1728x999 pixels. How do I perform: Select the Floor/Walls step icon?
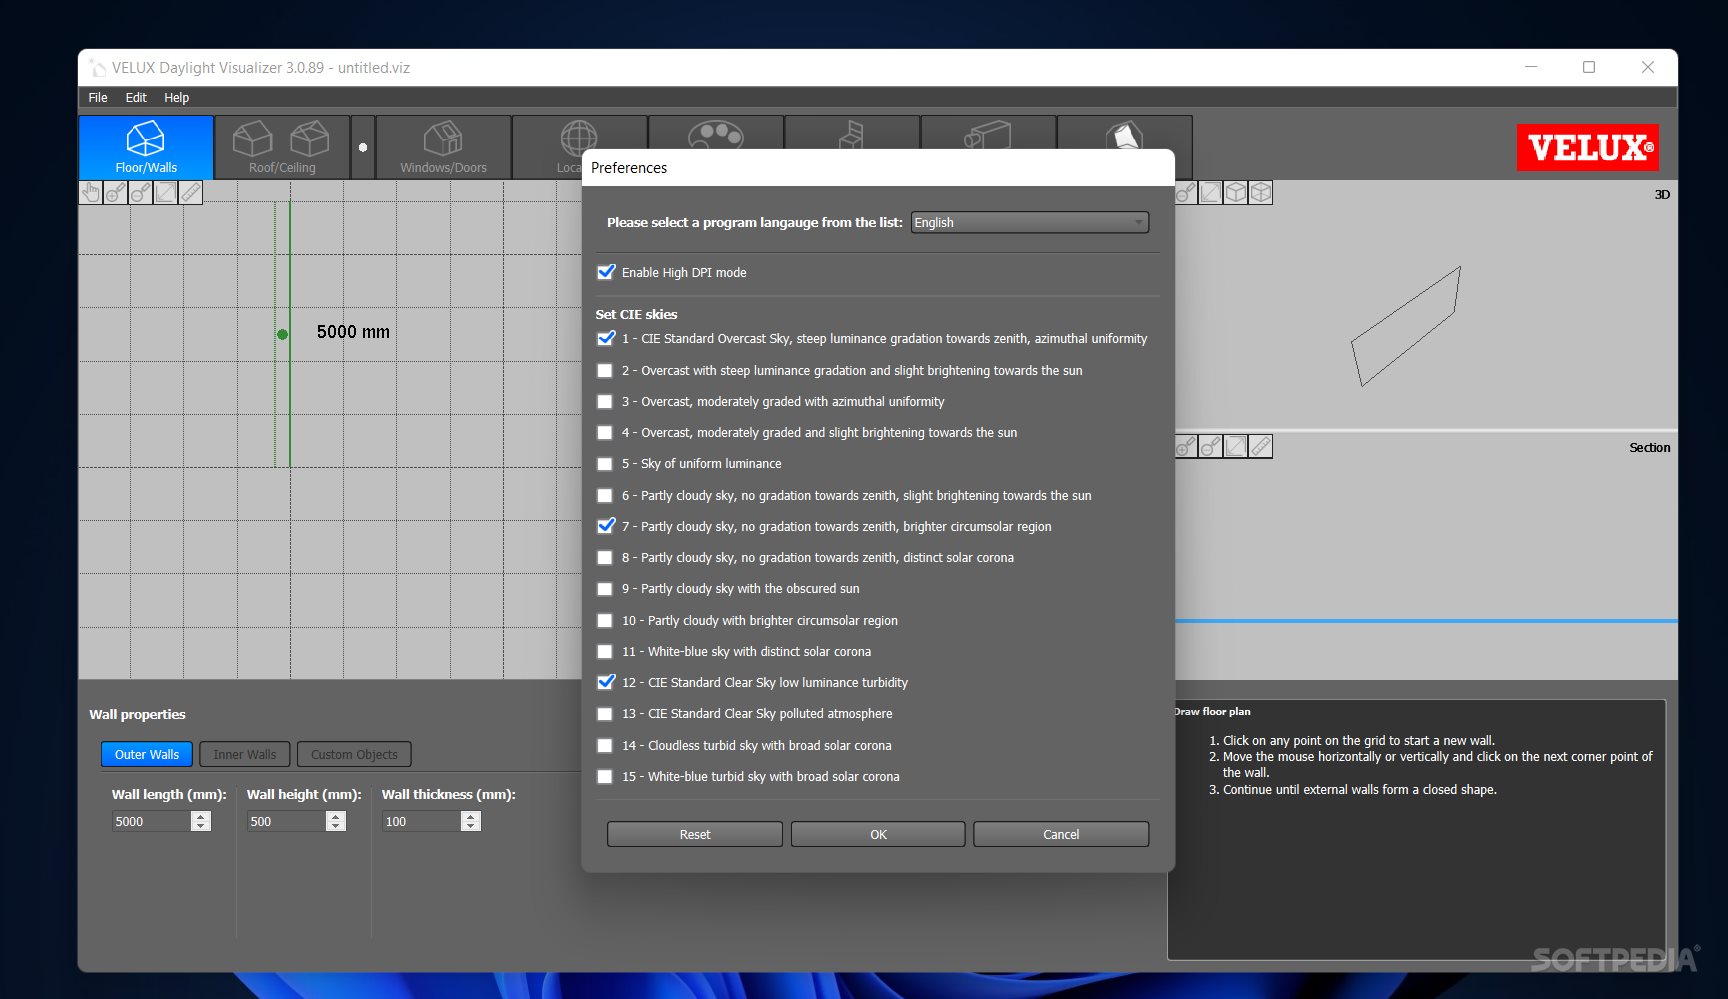146,147
